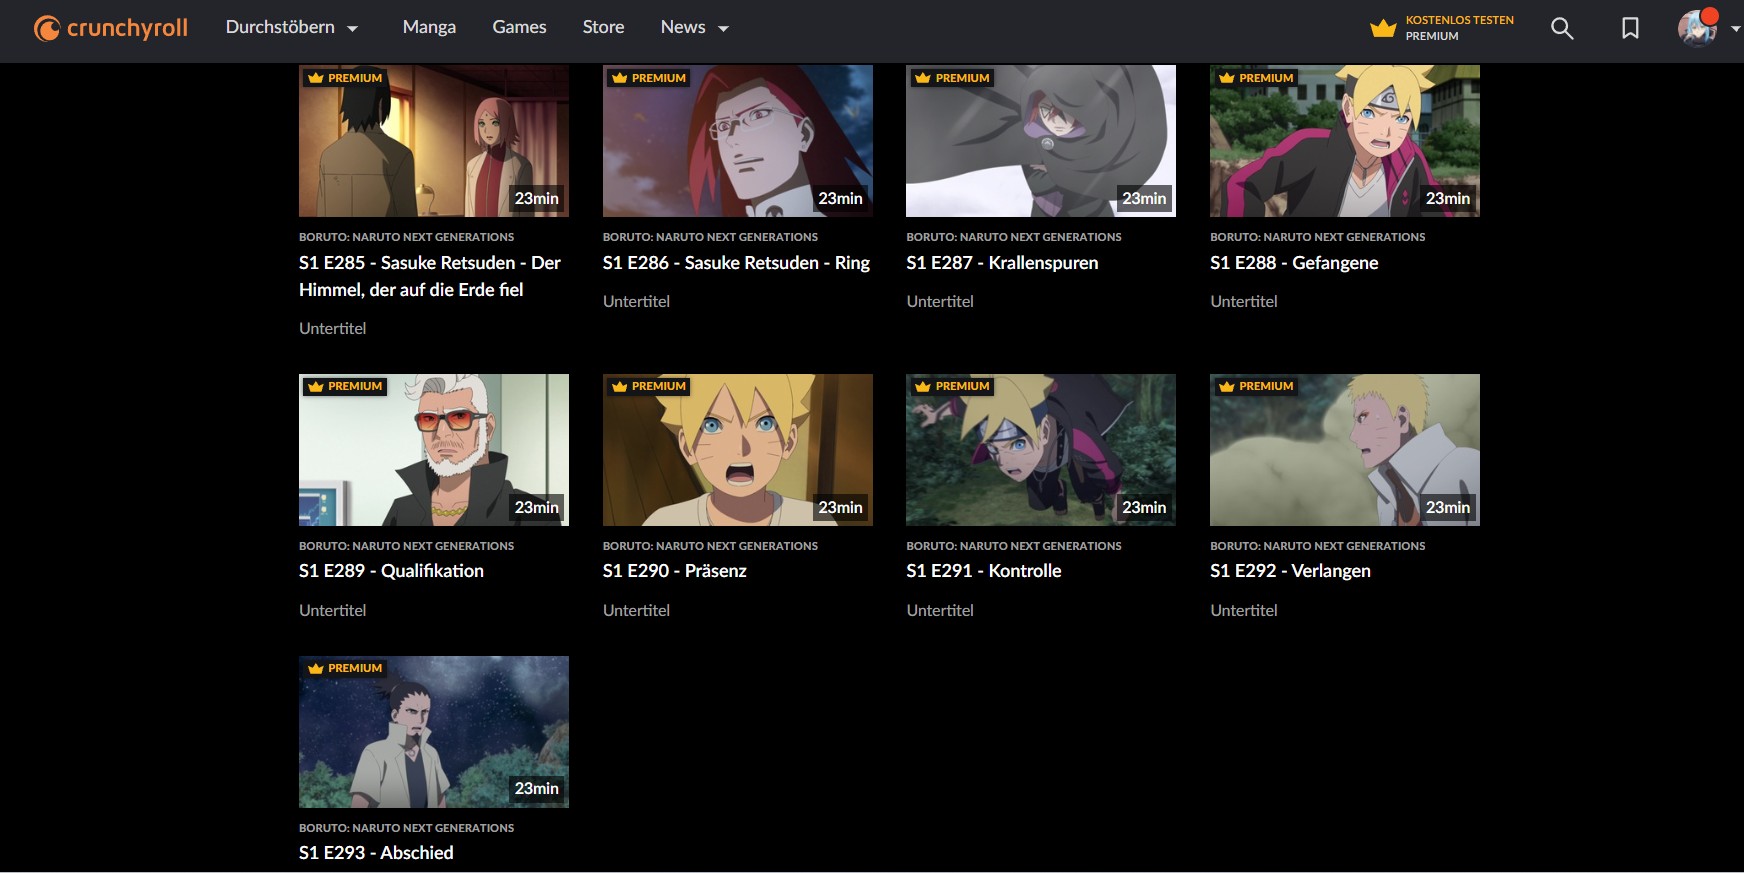This screenshot has width=1744, height=873.
Task: Open thumbnail of episode E292 Verlangen
Action: point(1345,450)
